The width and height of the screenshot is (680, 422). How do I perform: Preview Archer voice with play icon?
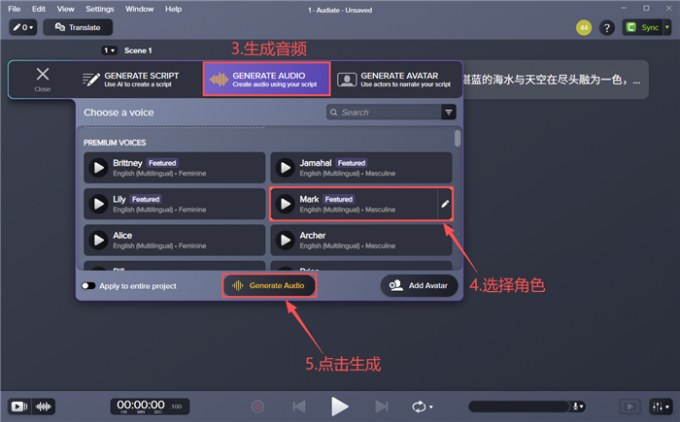(285, 240)
